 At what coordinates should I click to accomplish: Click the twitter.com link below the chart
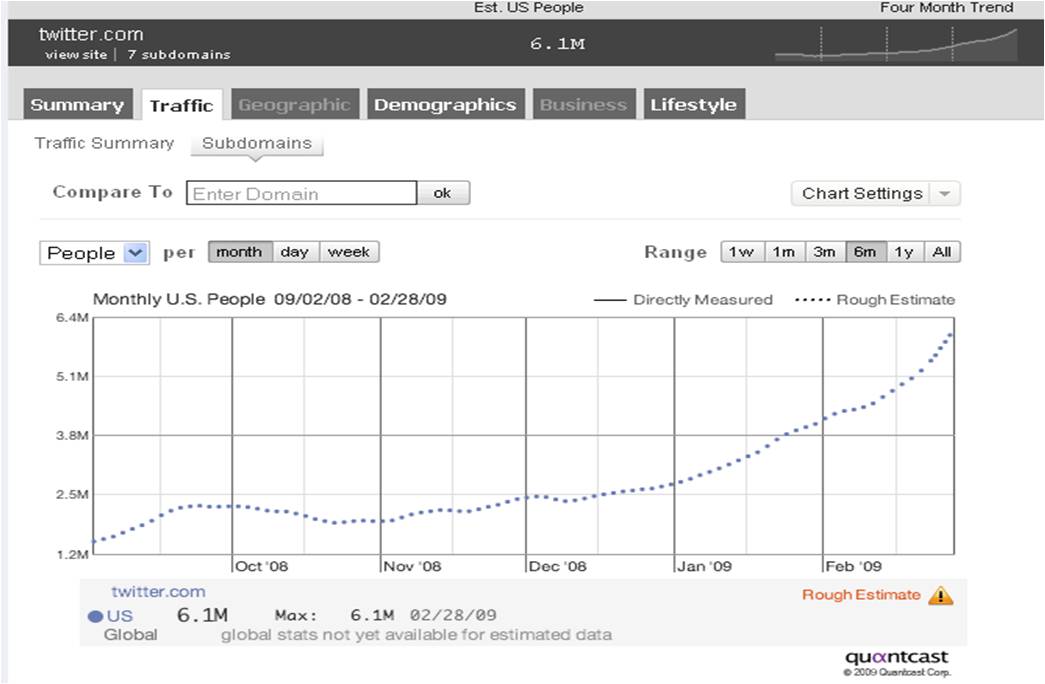158,591
